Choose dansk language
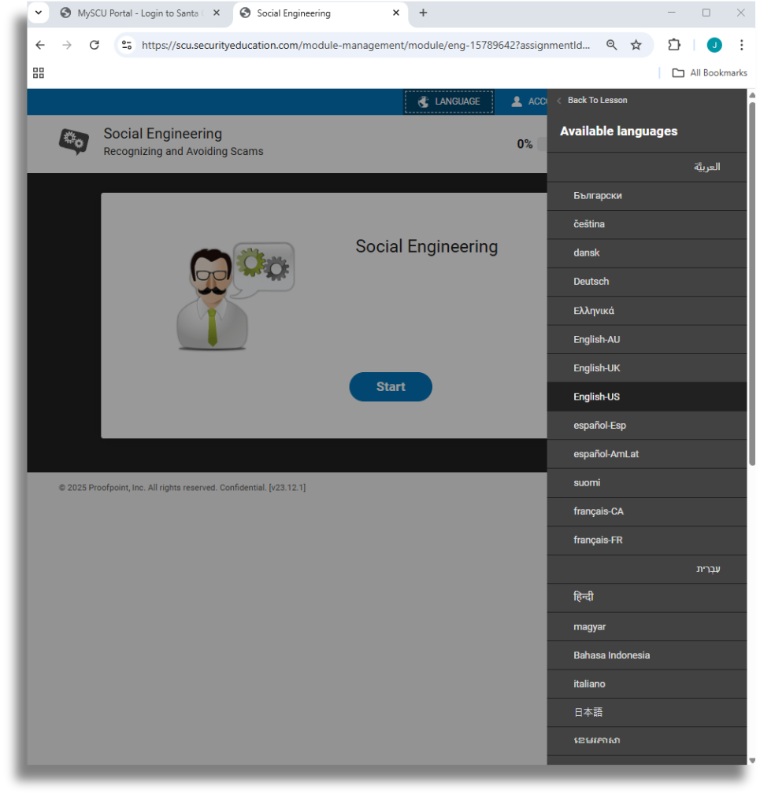The height and width of the screenshot is (797, 760). coord(647,253)
